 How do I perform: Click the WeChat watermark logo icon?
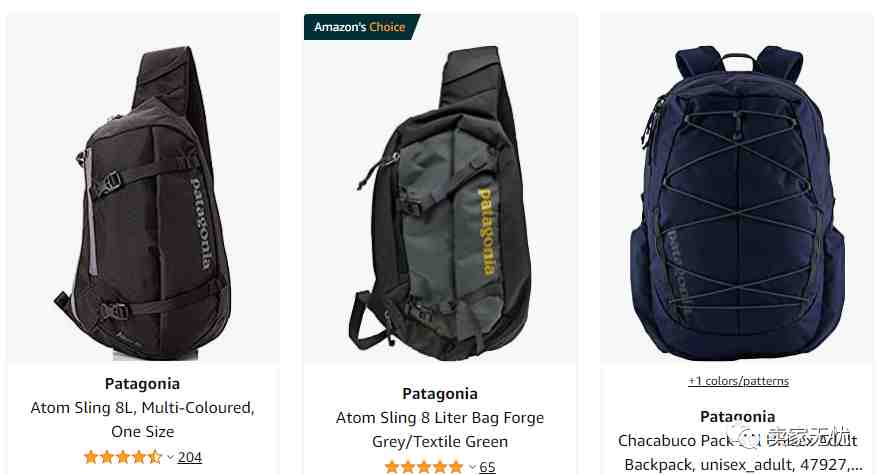pyautogui.click(x=750, y=438)
